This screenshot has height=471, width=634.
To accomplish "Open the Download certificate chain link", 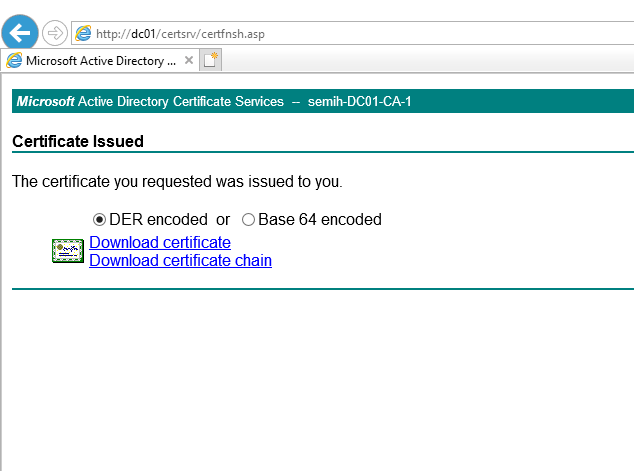I will click(x=180, y=261).
